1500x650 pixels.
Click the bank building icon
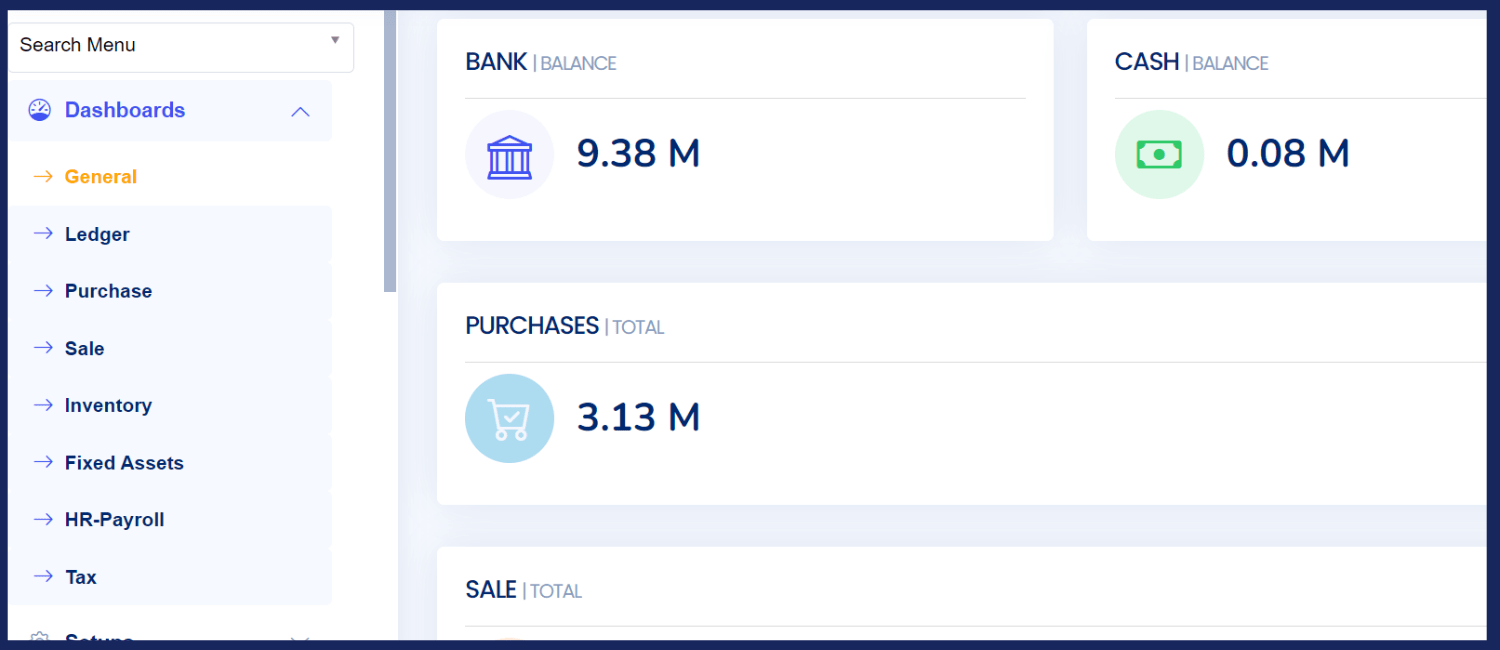click(509, 155)
